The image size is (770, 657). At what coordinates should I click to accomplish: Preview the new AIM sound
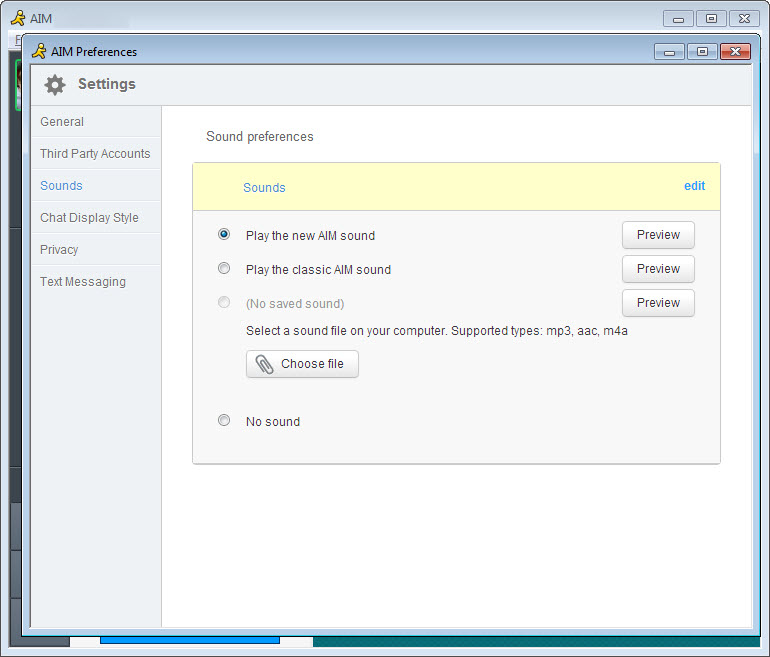[x=658, y=235]
